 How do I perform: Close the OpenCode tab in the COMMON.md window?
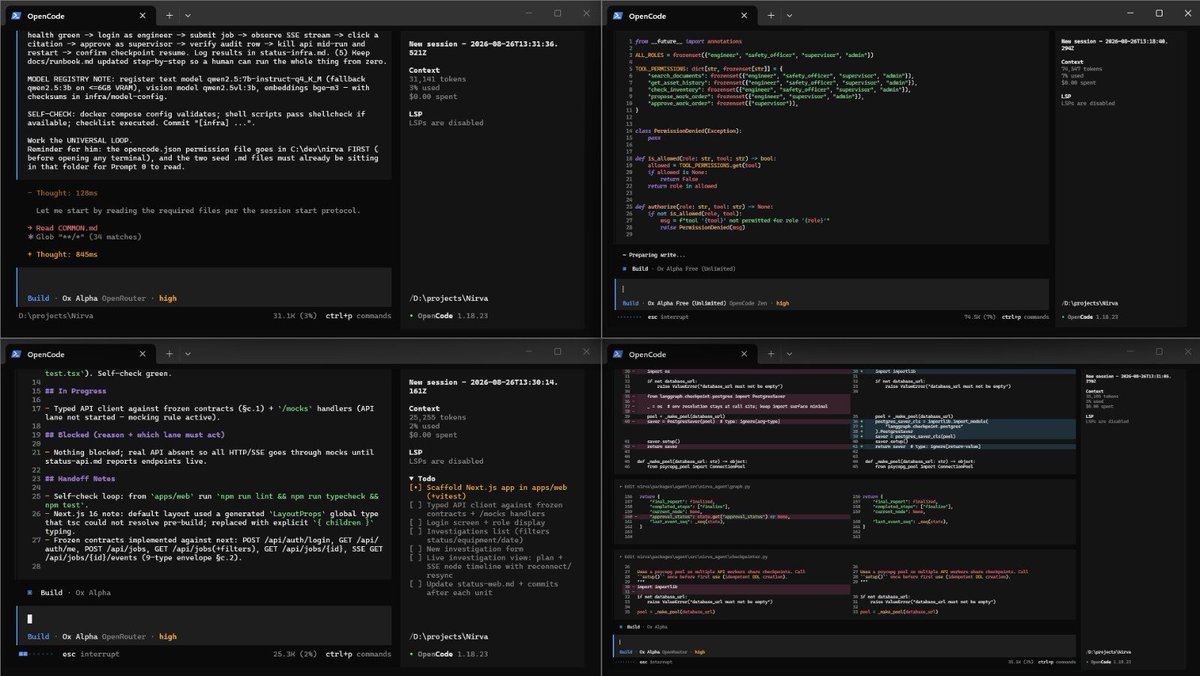[x=143, y=15]
